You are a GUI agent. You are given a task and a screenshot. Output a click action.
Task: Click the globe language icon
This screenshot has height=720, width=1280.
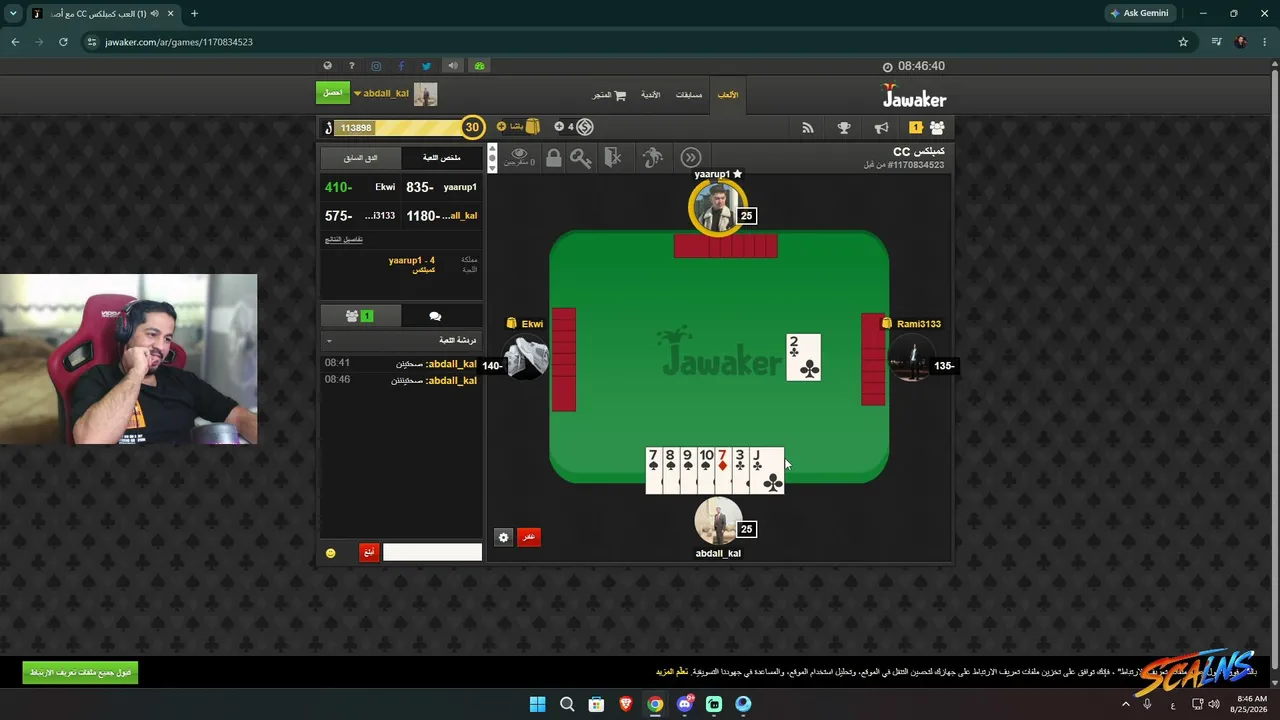[x=327, y=66]
